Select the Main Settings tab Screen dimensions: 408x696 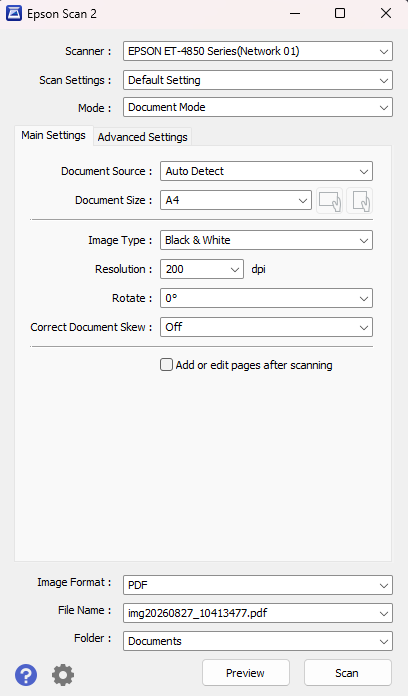click(x=53, y=135)
